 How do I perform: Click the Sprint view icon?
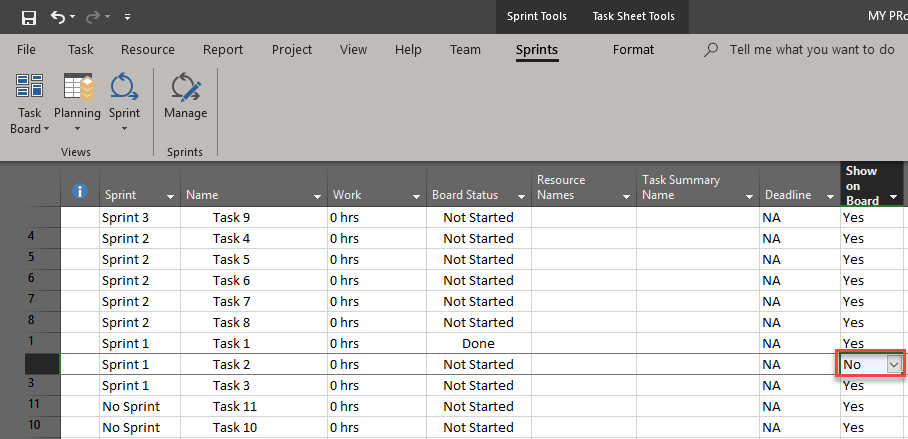tap(124, 88)
